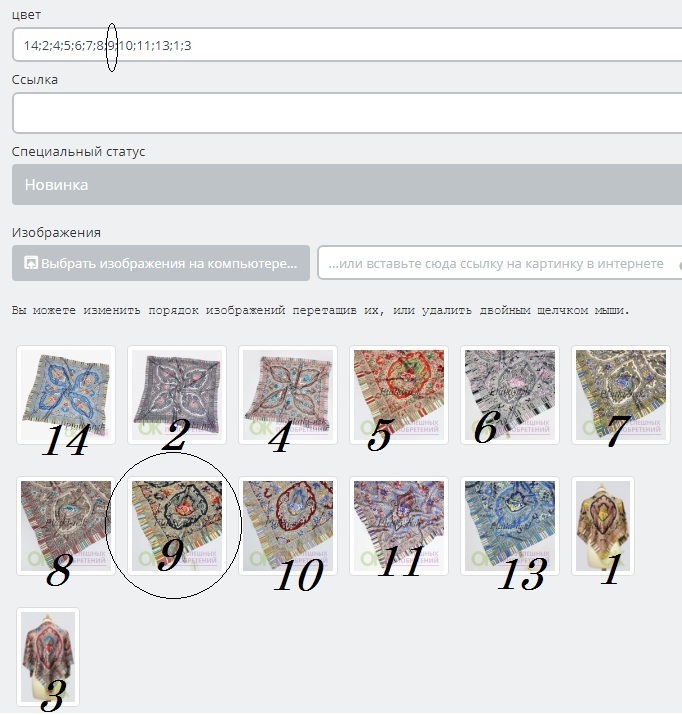Select pink scarf thumbnail numbered 4
Image resolution: width=682 pixels, height=715 pixels.
288,395
